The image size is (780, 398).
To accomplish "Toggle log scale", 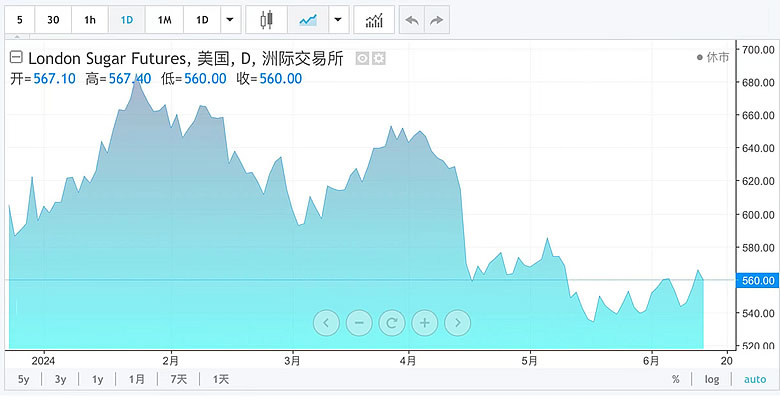I will click(712, 380).
